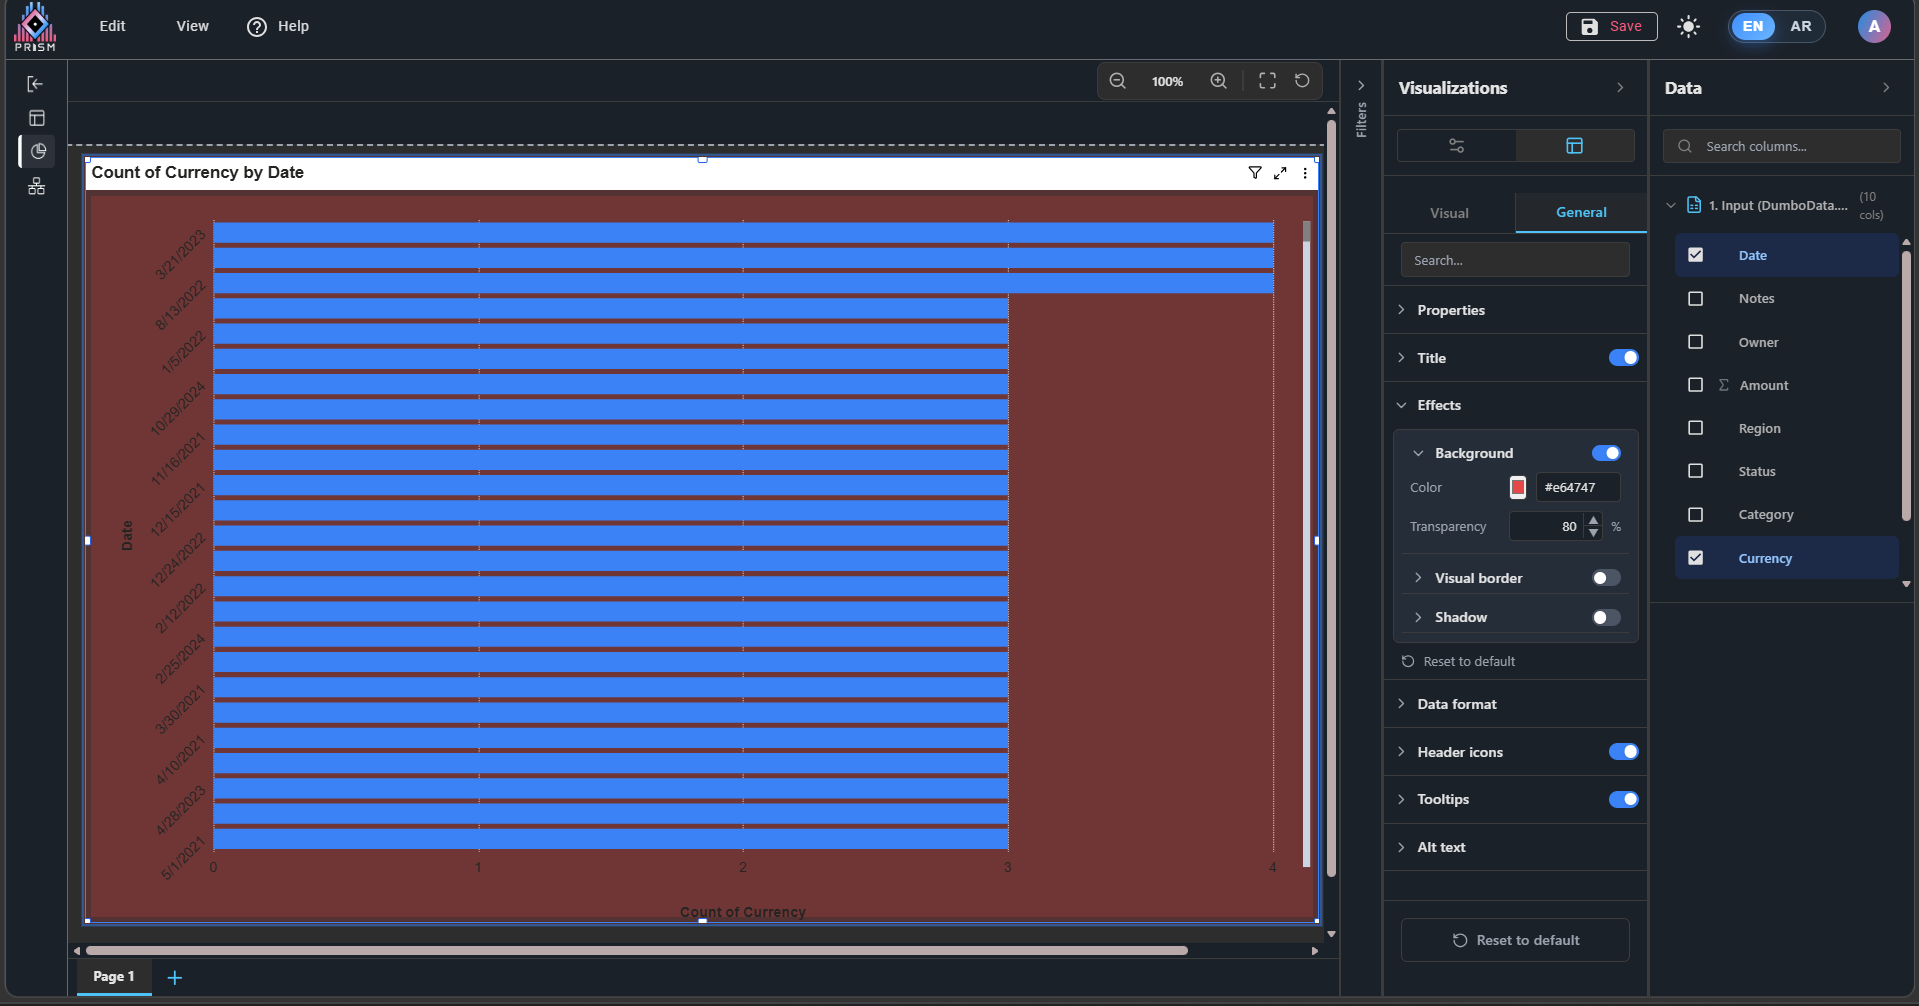This screenshot has width=1919, height=1006.
Task: Open the background color swatch picker
Action: pyautogui.click(x=1518, y=487)
